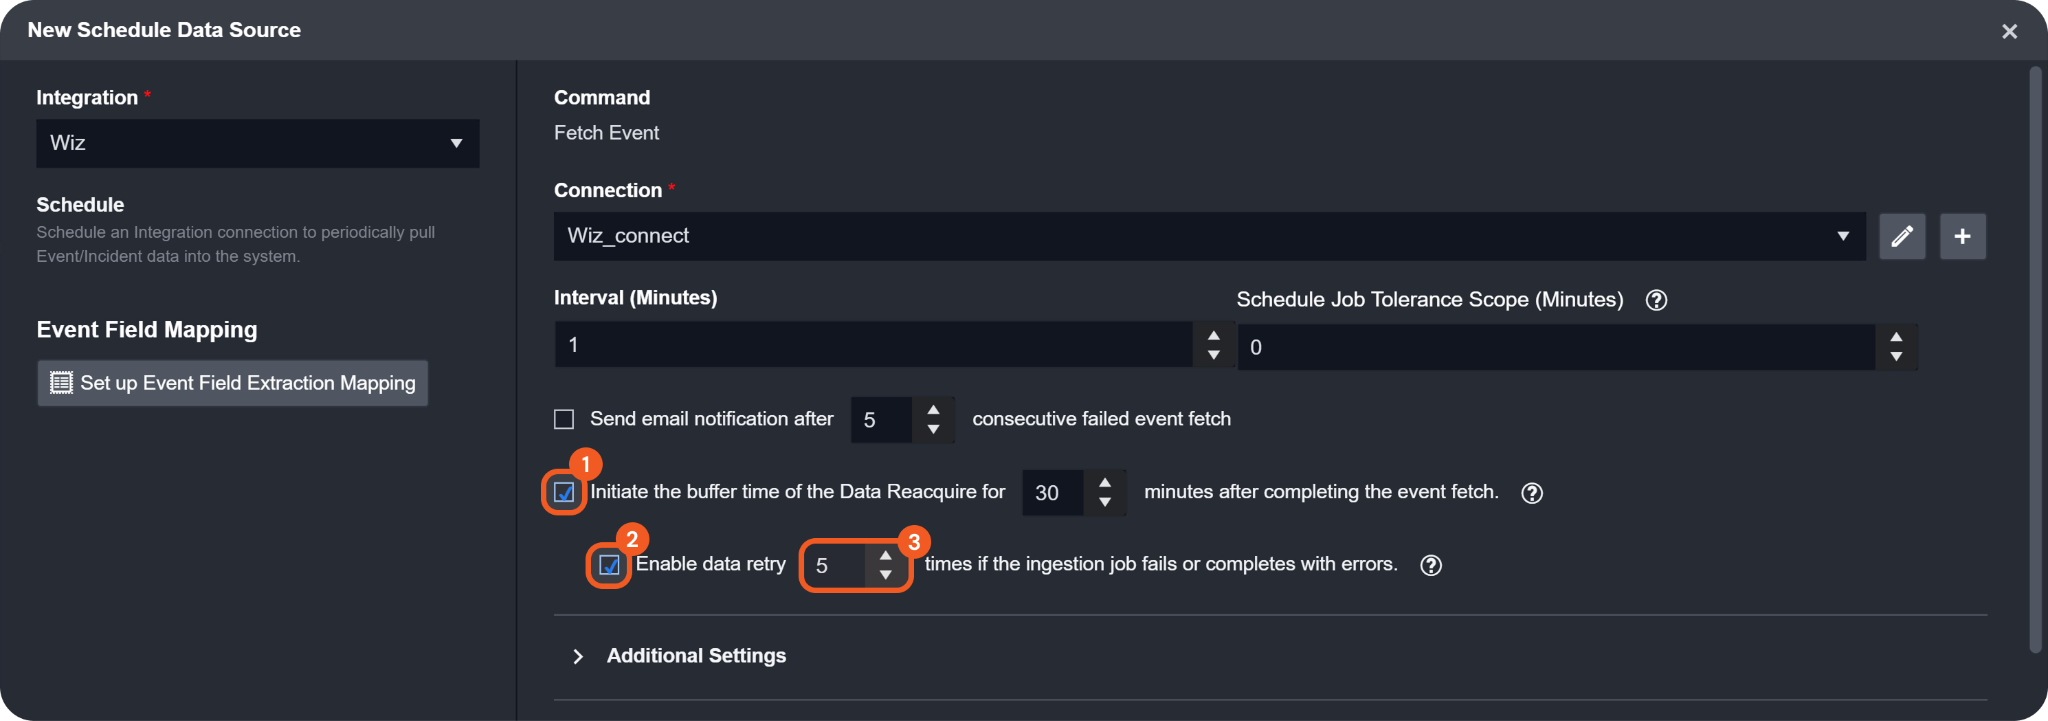This screenshot has height=721, width=2048.
Task: Uncheck Initiate buffer time of Data Reacquire
Action: tap(564, 493)
